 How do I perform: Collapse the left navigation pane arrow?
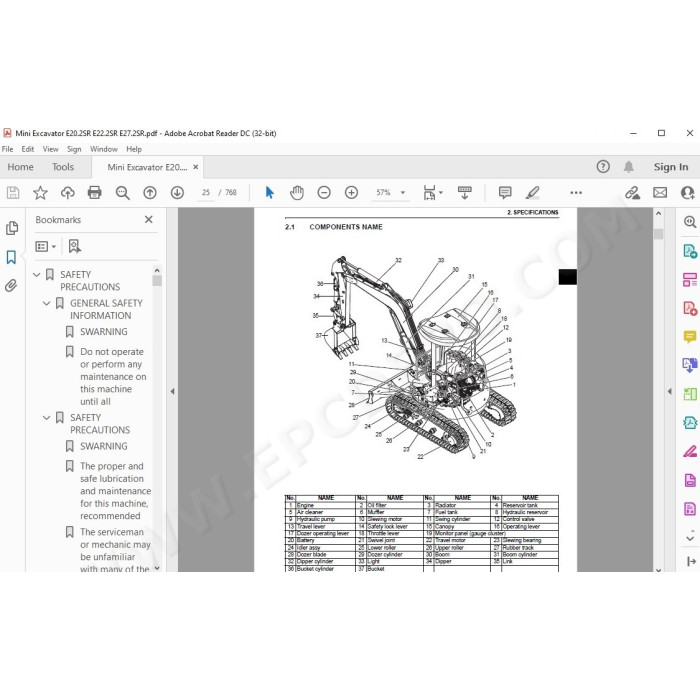point(172,392)
